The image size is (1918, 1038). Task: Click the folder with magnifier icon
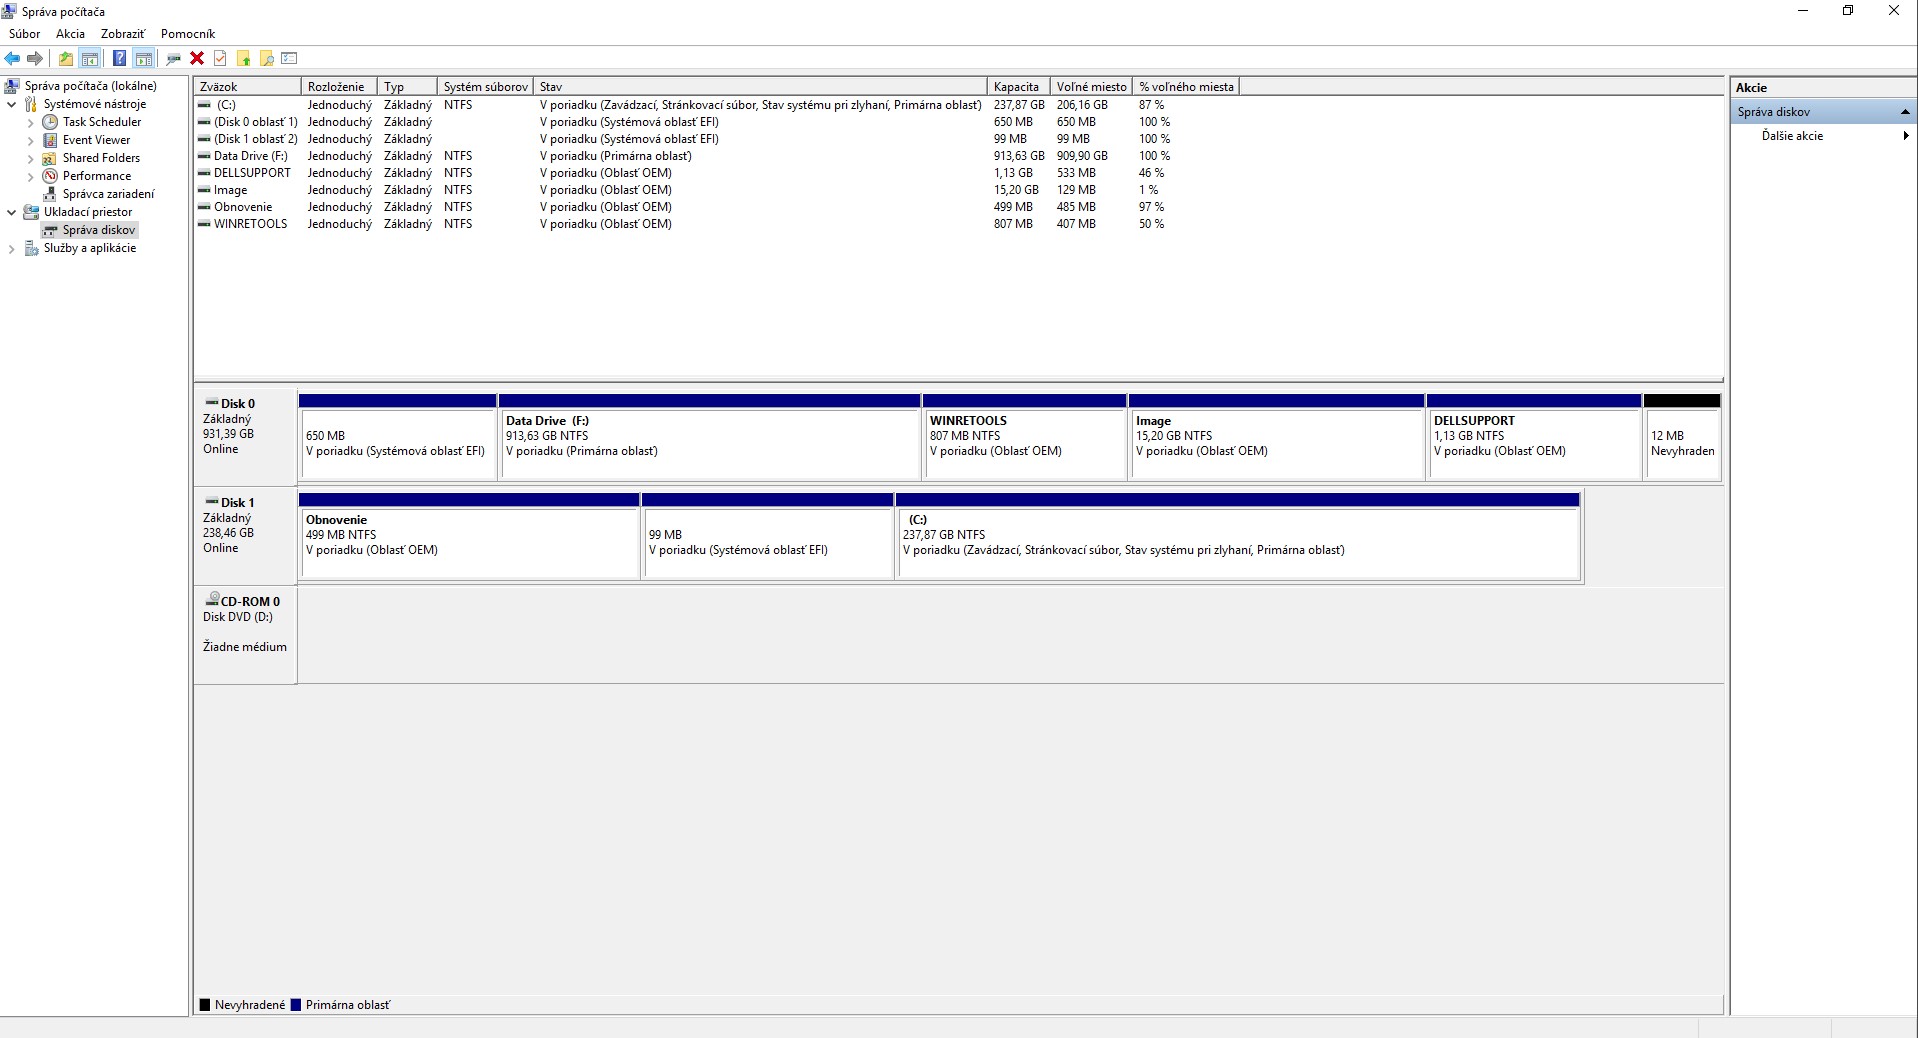(x=267, y=59)
